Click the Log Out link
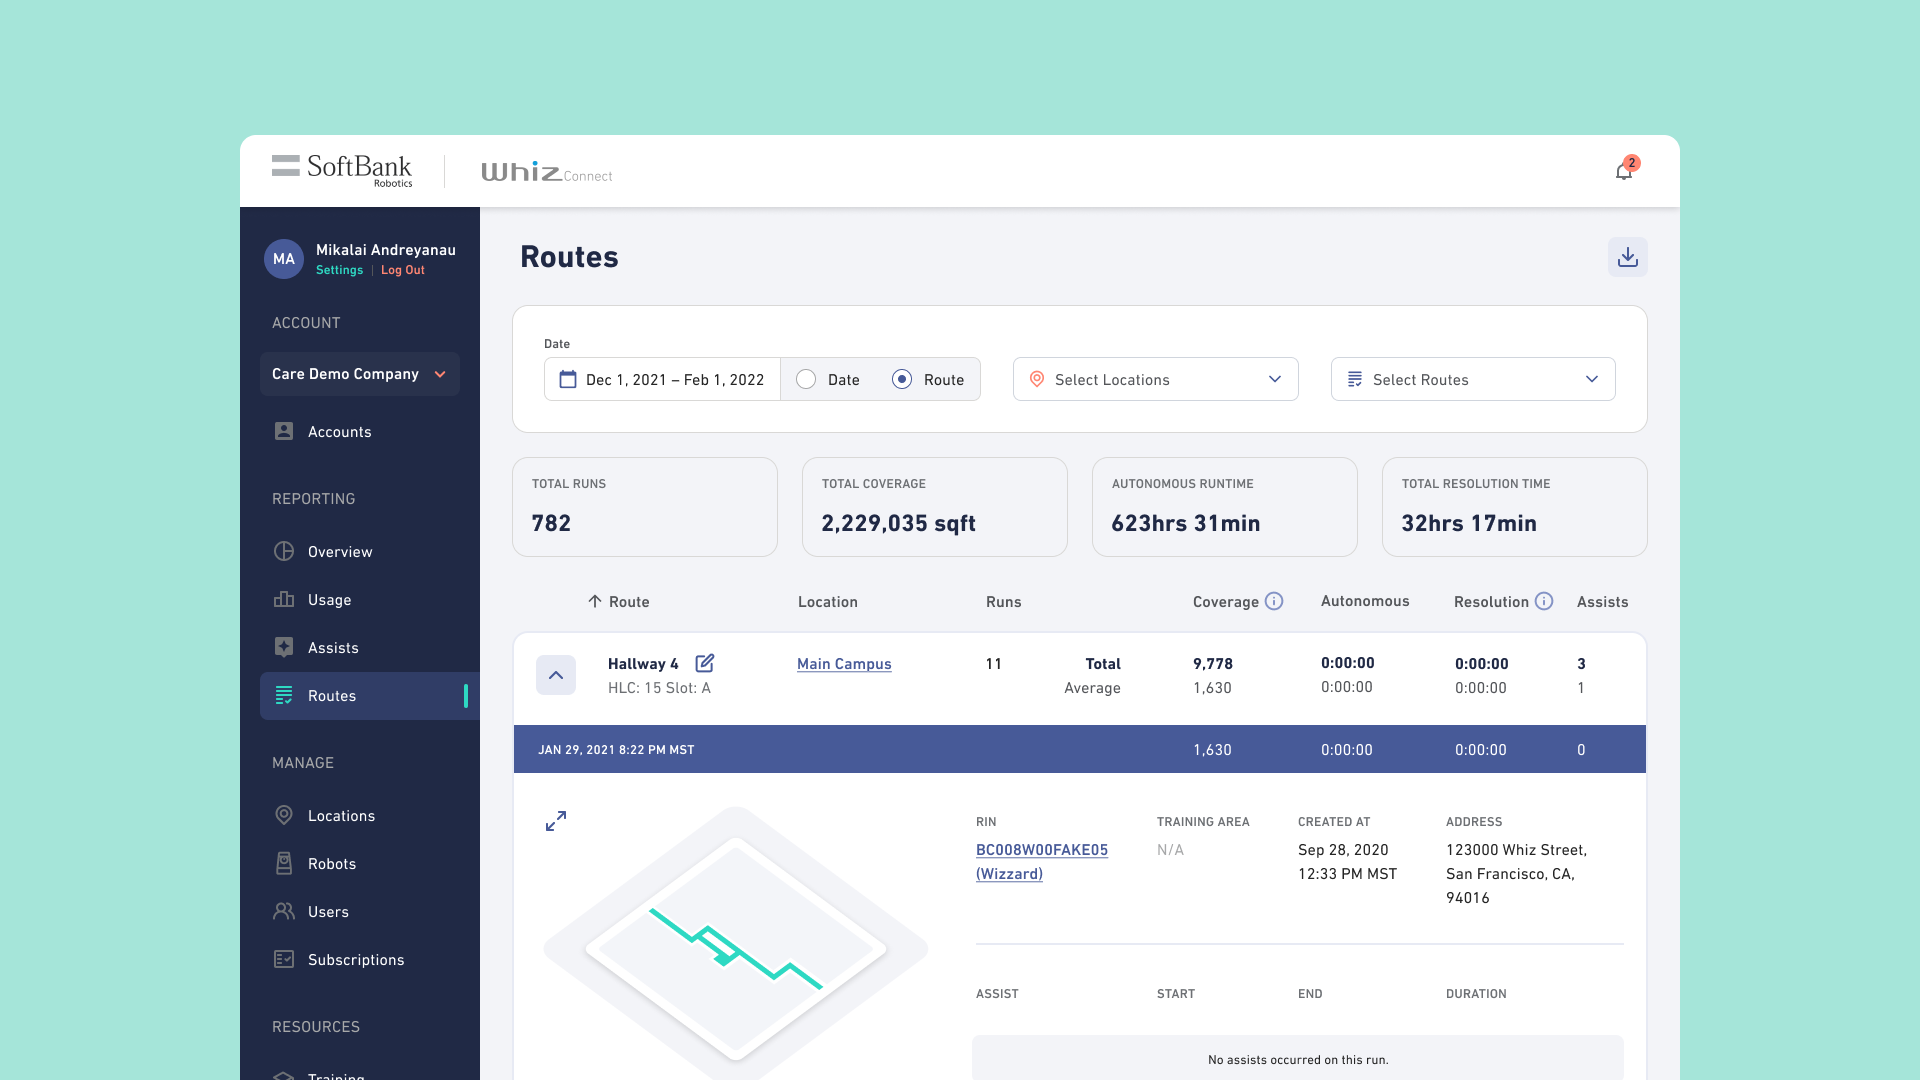 tap(402, 270)
